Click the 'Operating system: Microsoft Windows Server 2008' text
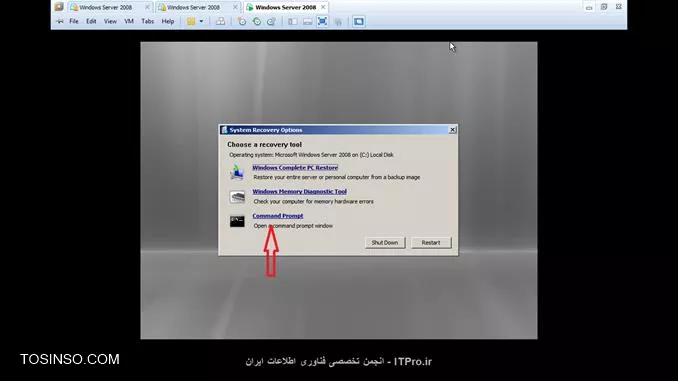The image size is (678, 381). [x=311, y=155]
